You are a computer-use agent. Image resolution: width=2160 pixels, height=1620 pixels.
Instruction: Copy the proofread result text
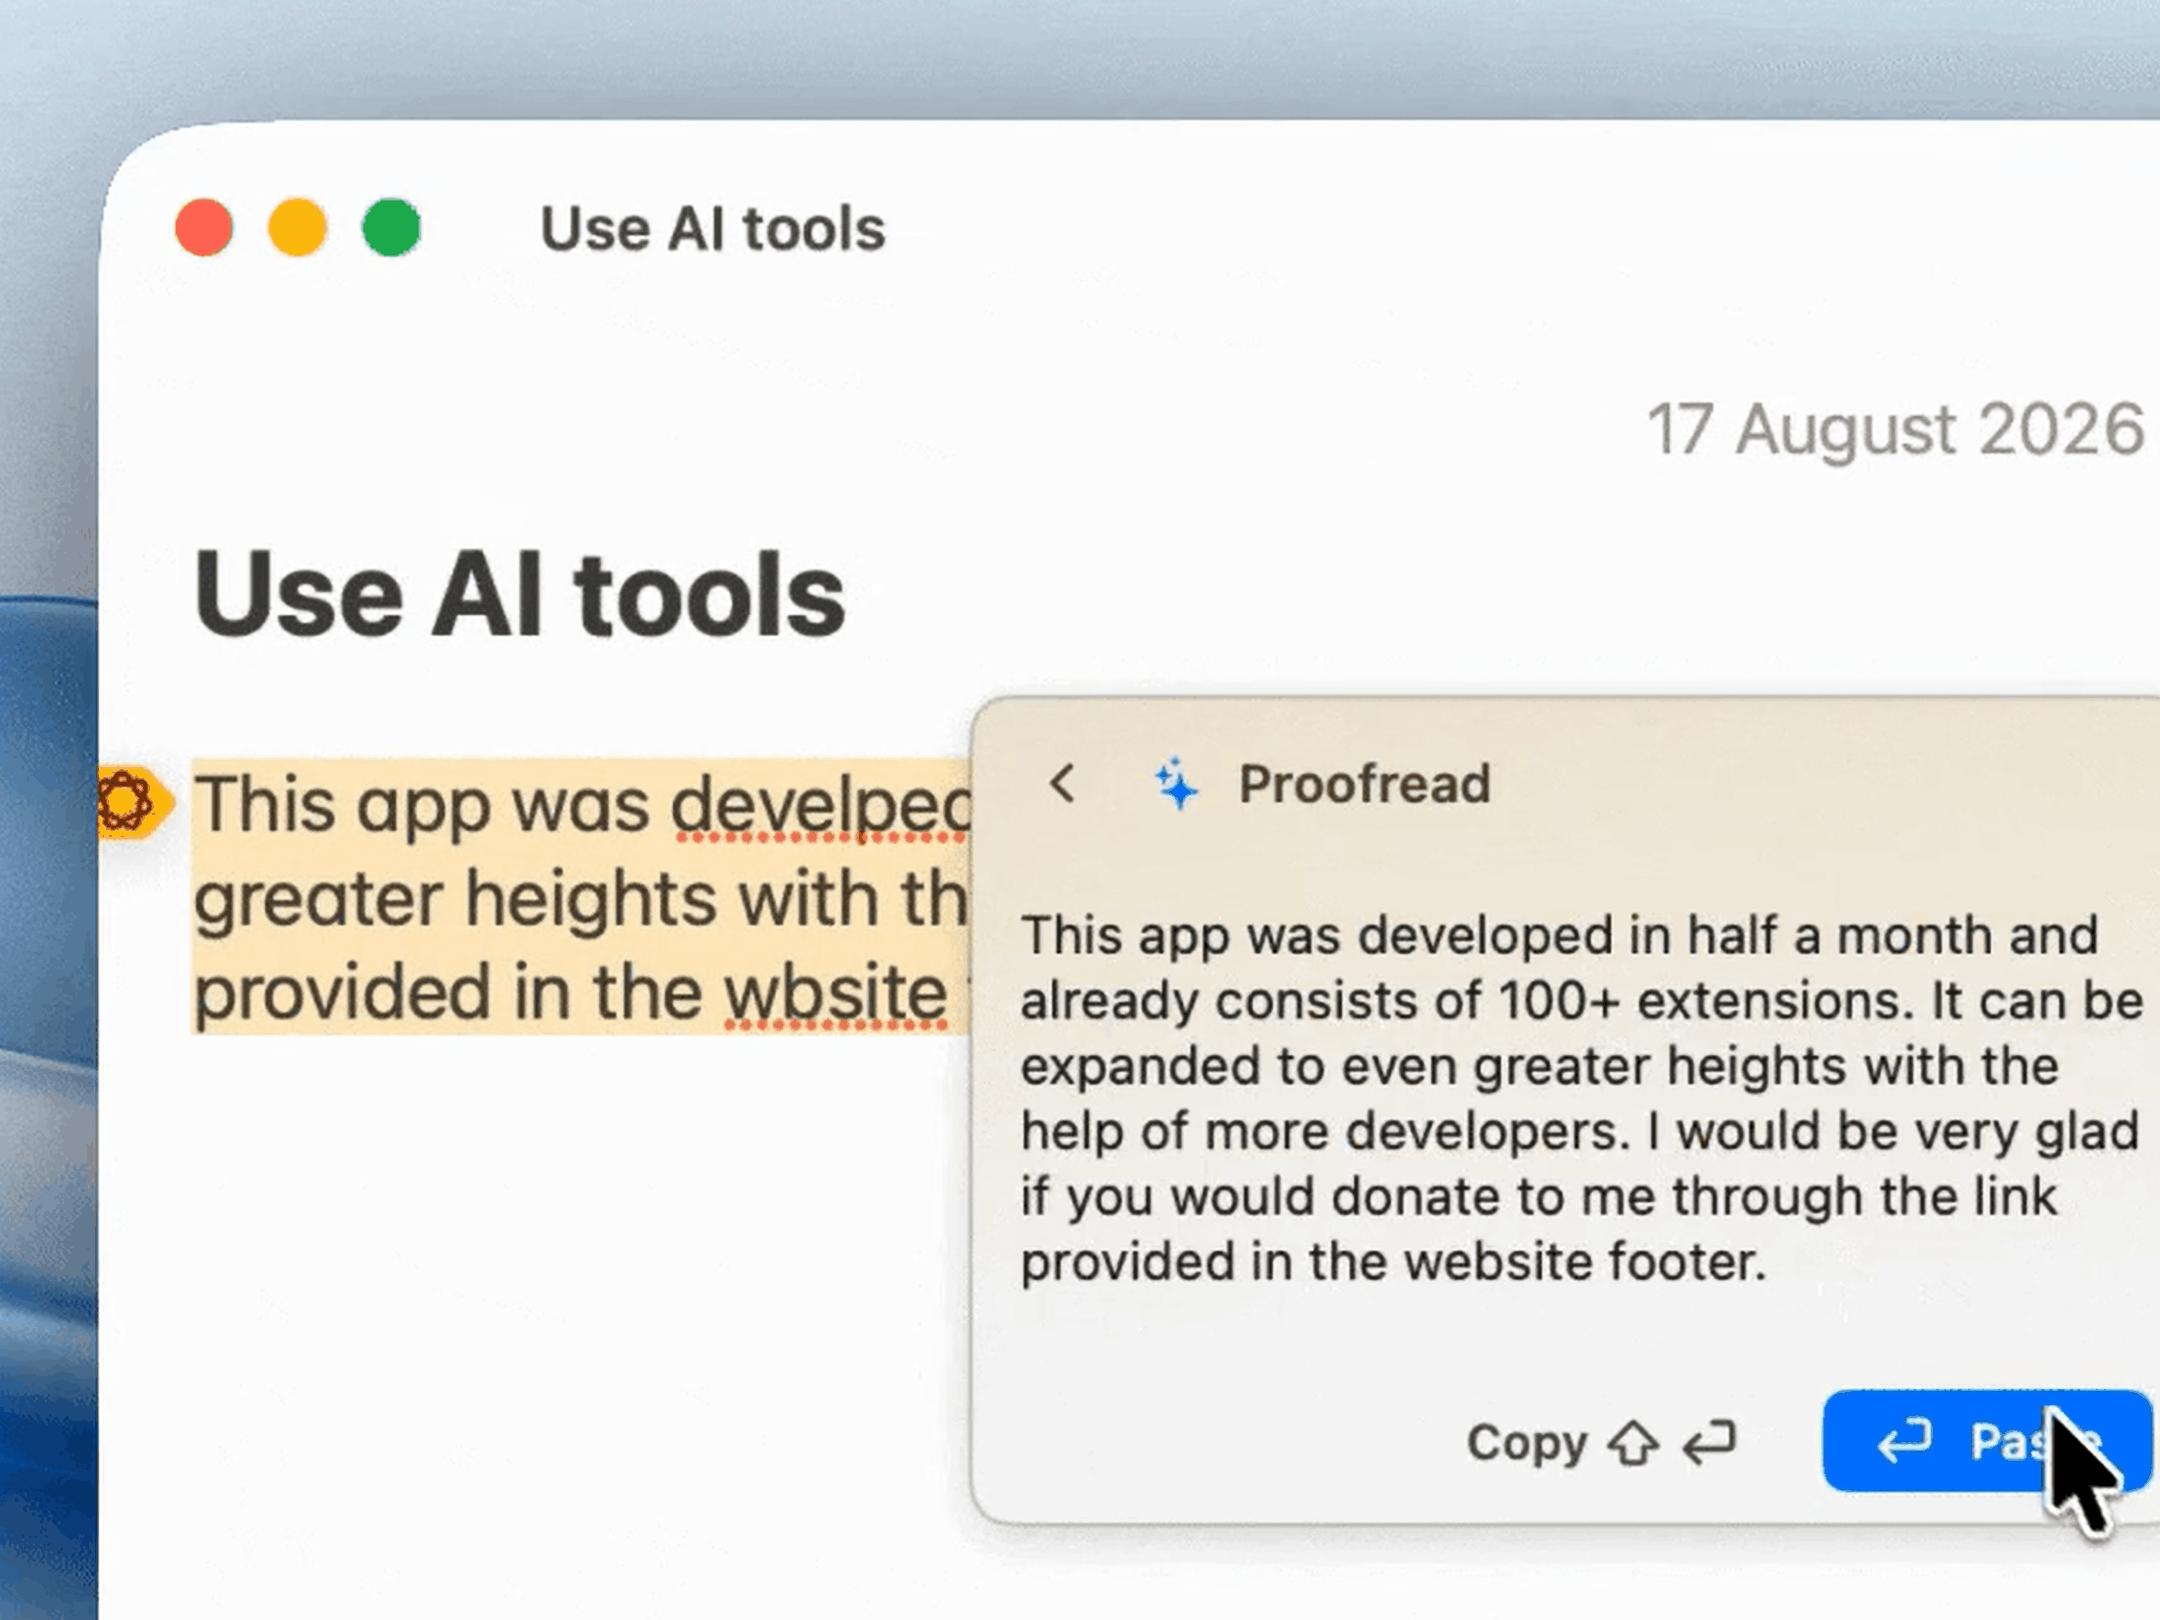pos(1601,1443)
